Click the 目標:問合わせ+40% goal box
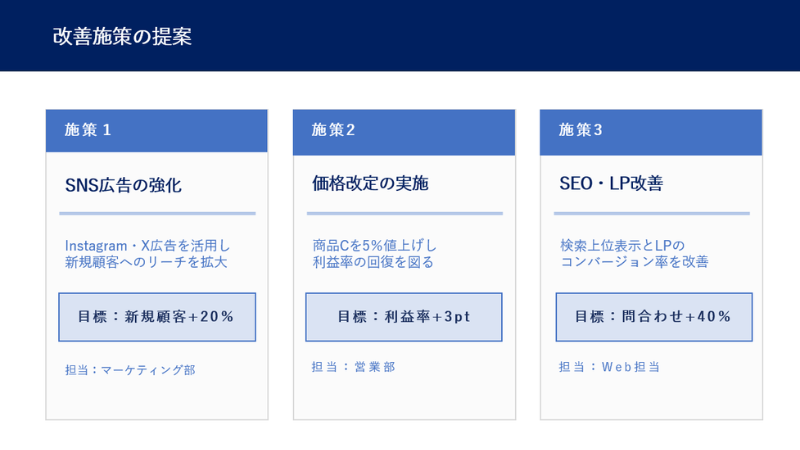 click(654, 317)
